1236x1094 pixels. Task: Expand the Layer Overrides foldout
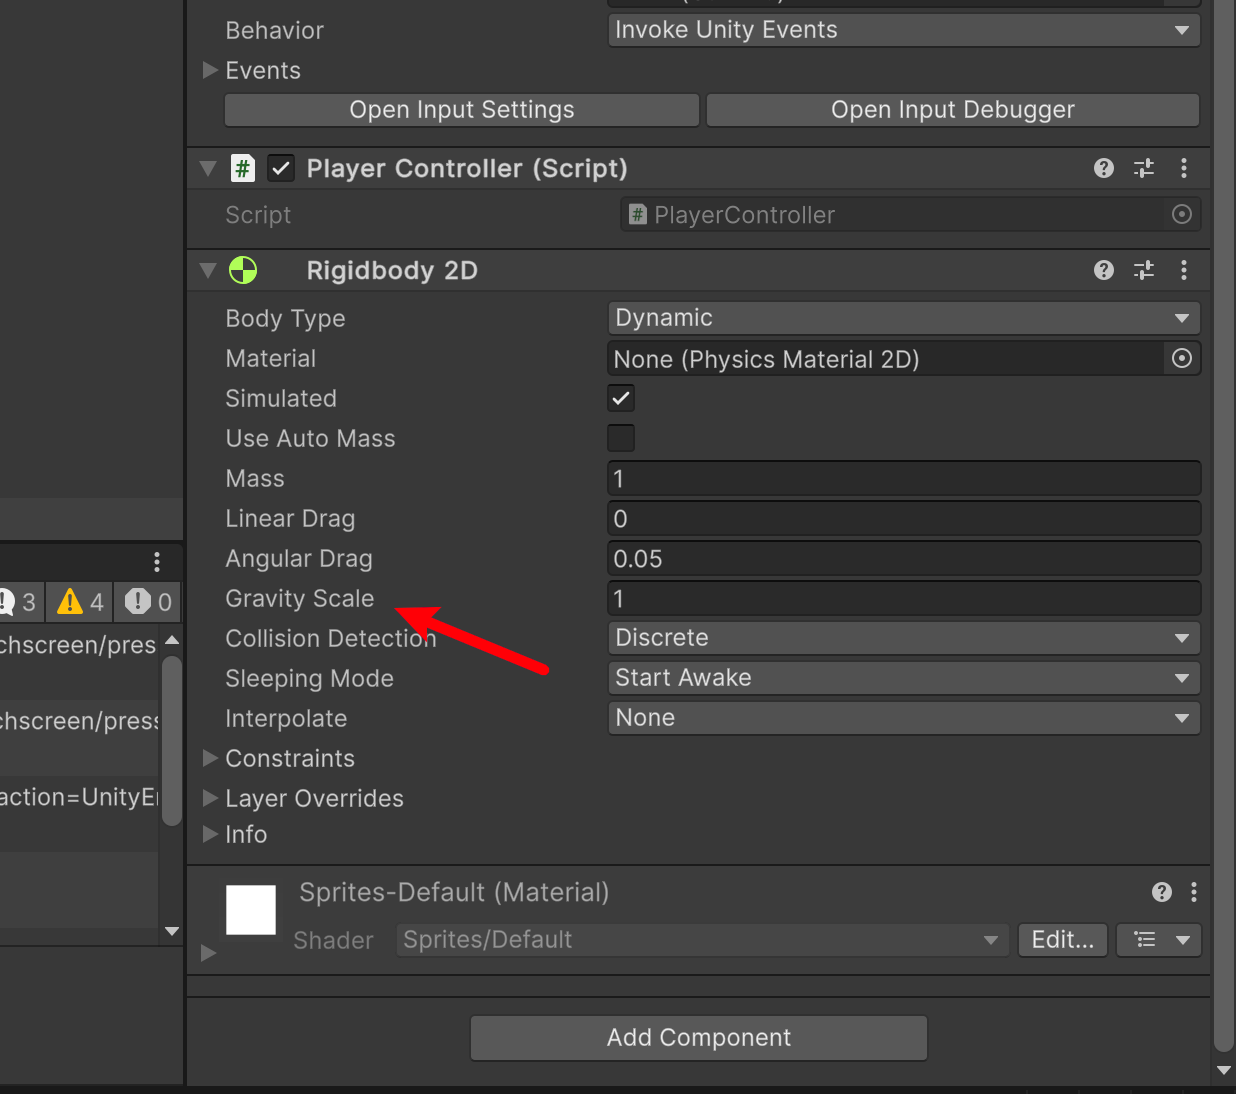(x=210, y=798)
